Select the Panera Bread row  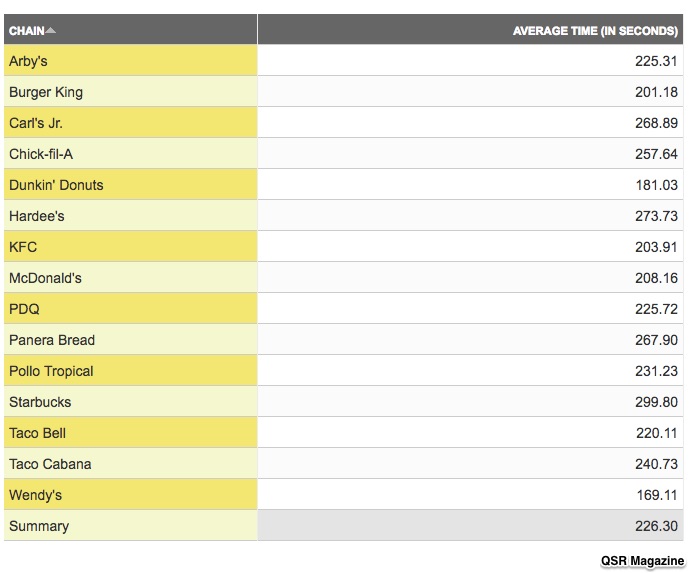pyautogui.click(x=344, y=339)
